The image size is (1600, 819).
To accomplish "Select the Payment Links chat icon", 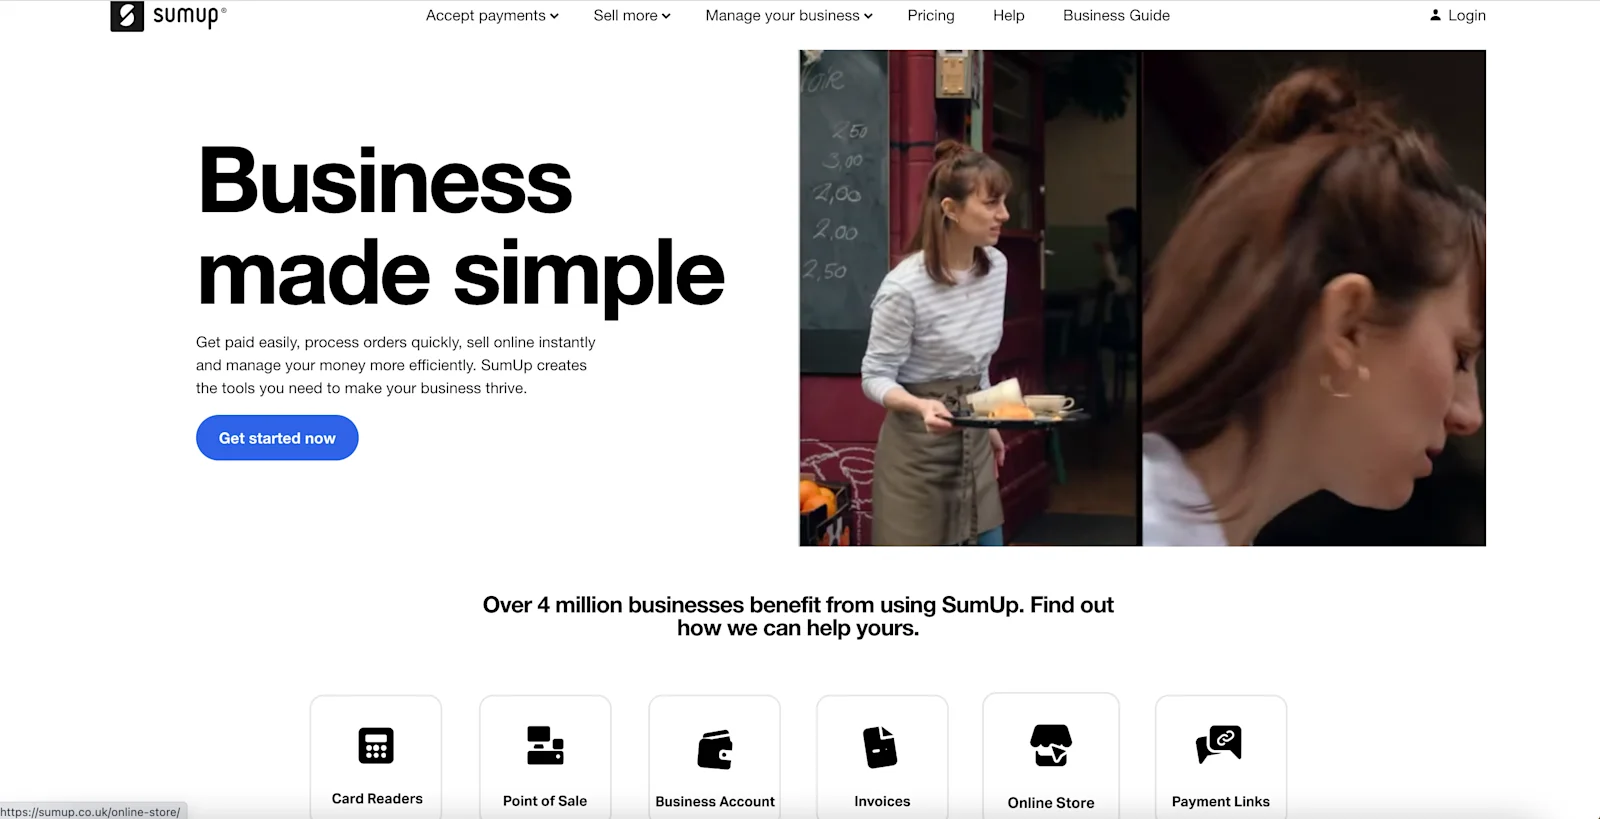I will pos(1219,744).
